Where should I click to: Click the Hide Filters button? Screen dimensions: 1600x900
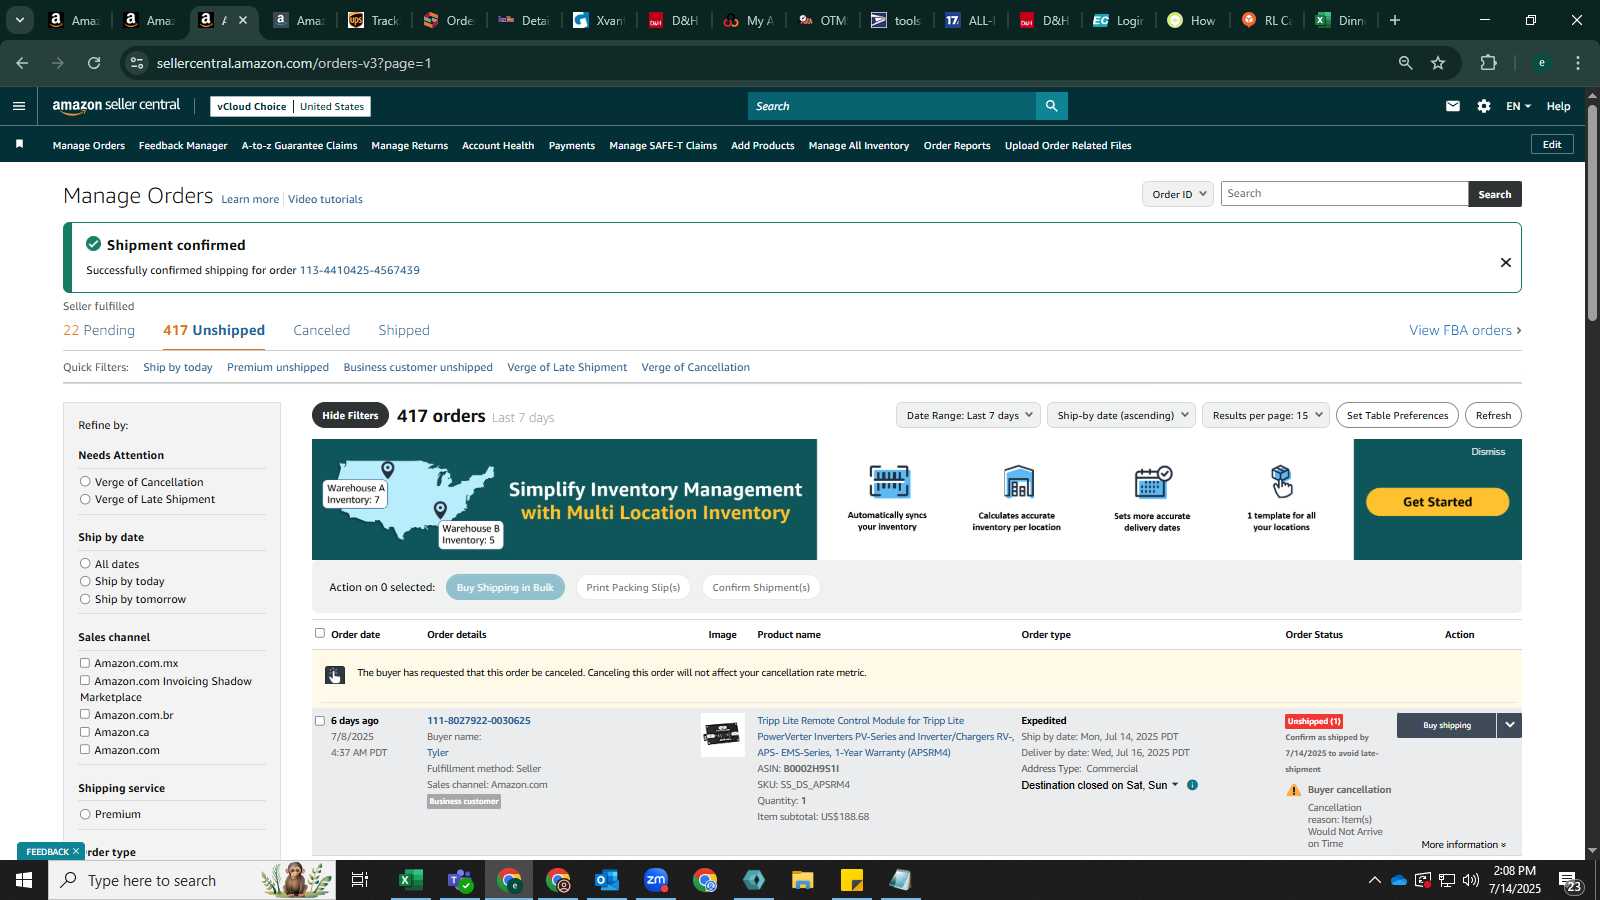[350, 415]
